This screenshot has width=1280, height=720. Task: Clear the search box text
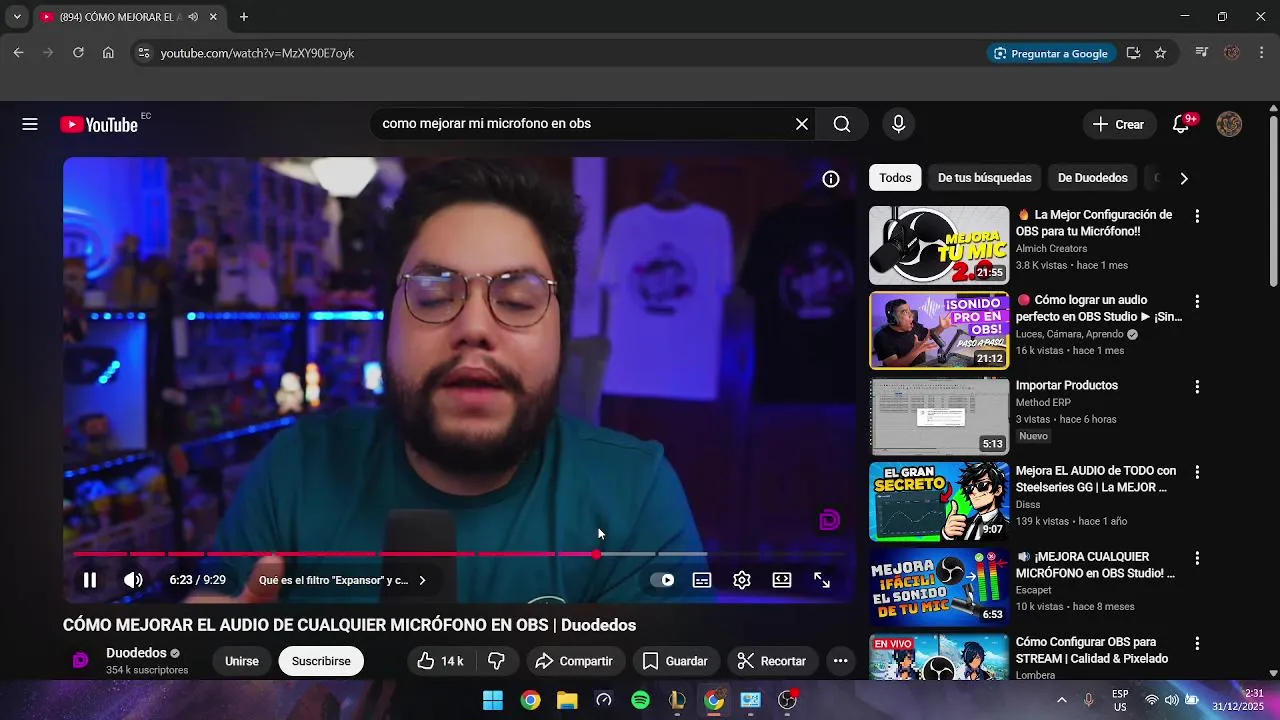pyautogui.click(x=802, y=124)
